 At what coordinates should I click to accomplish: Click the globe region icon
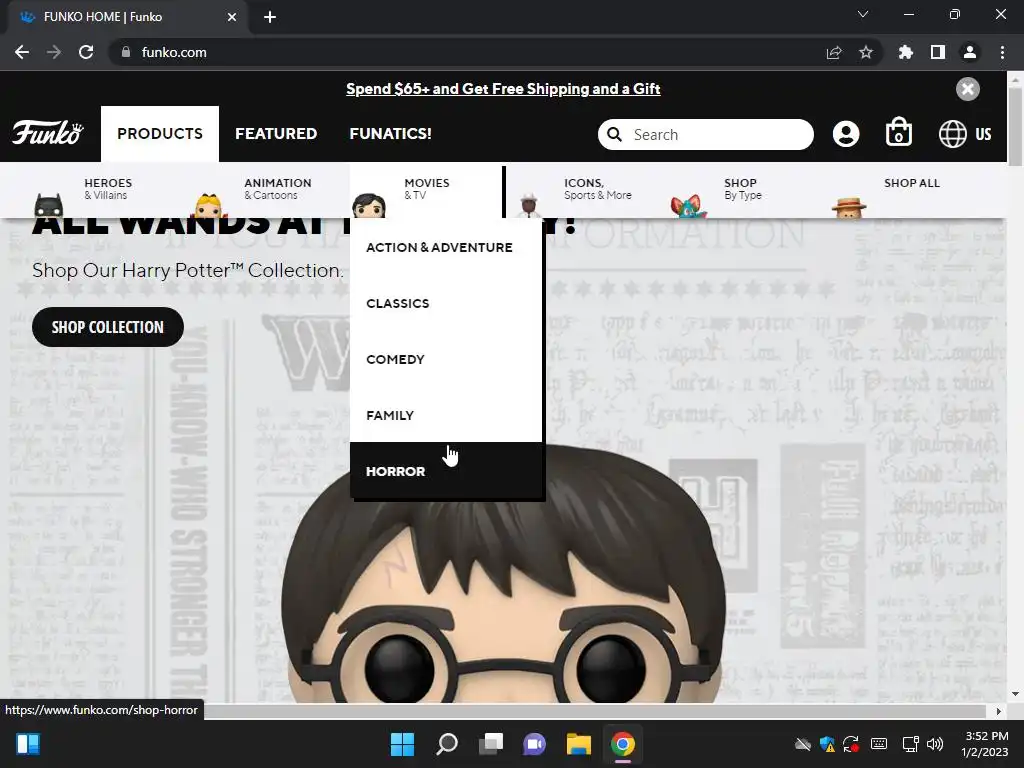(x=952, y=134)
